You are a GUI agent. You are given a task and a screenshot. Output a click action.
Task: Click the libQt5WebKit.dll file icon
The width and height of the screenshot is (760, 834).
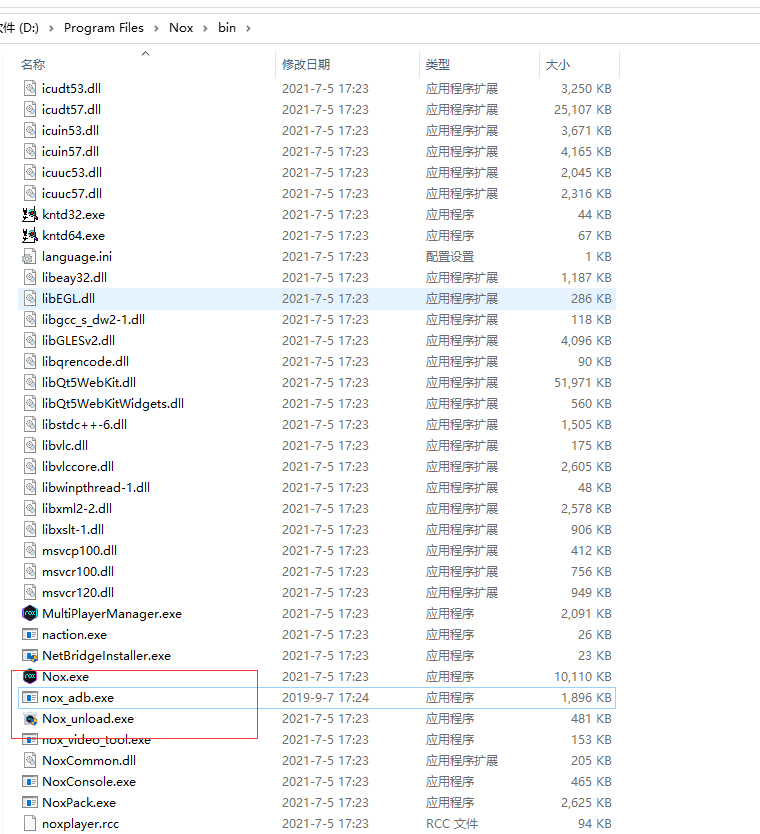pyautogui.click(x=30, y=382)
